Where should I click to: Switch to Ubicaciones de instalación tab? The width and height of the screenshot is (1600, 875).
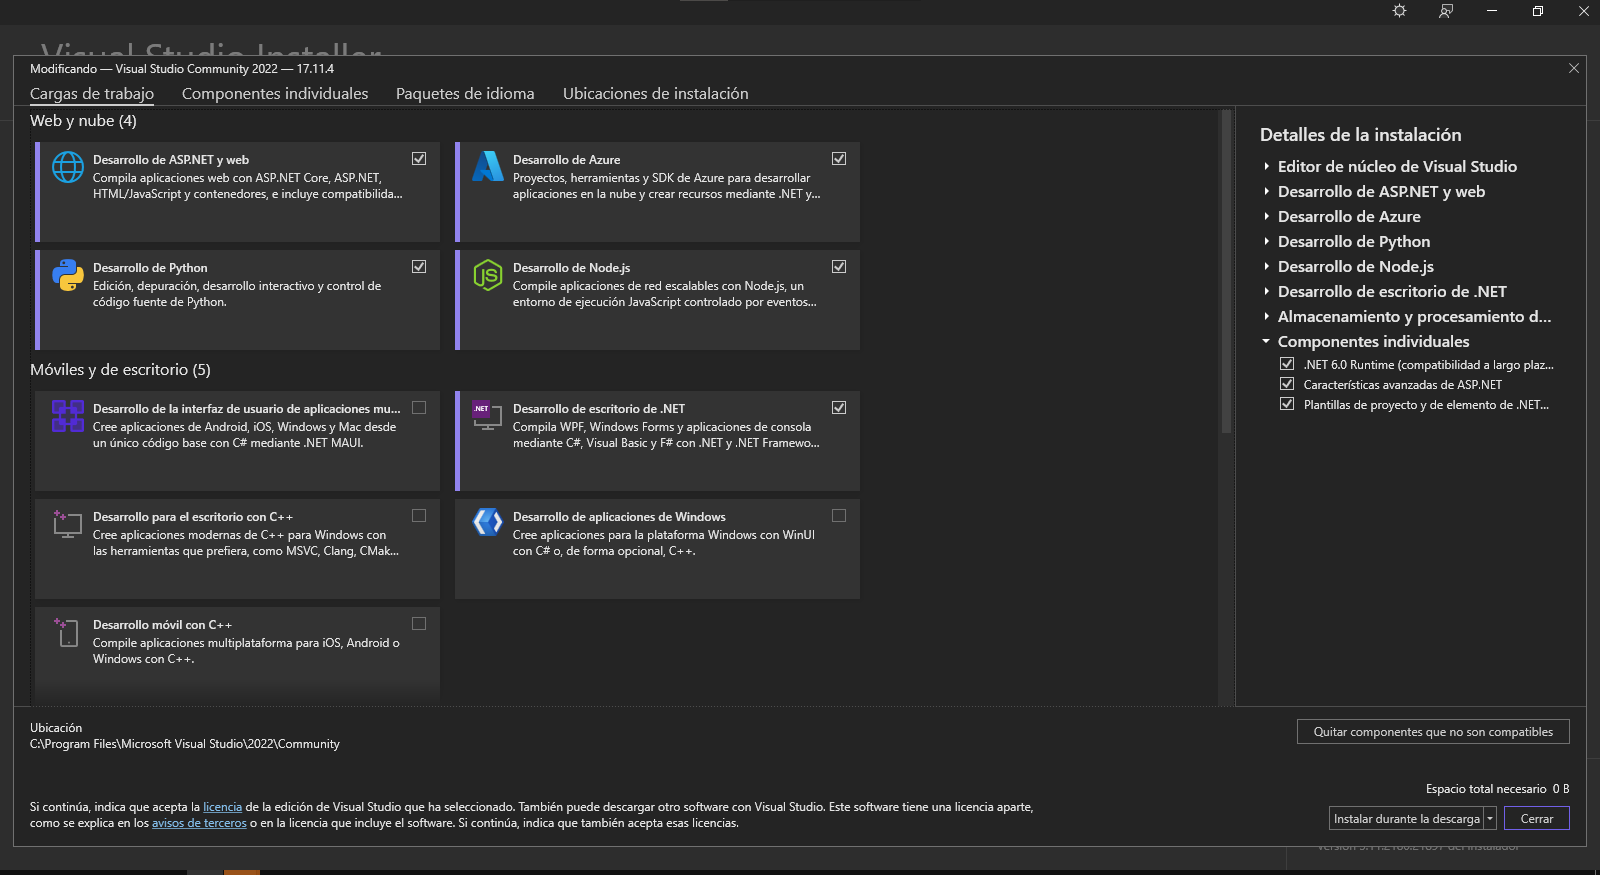[x=656, y=93]
